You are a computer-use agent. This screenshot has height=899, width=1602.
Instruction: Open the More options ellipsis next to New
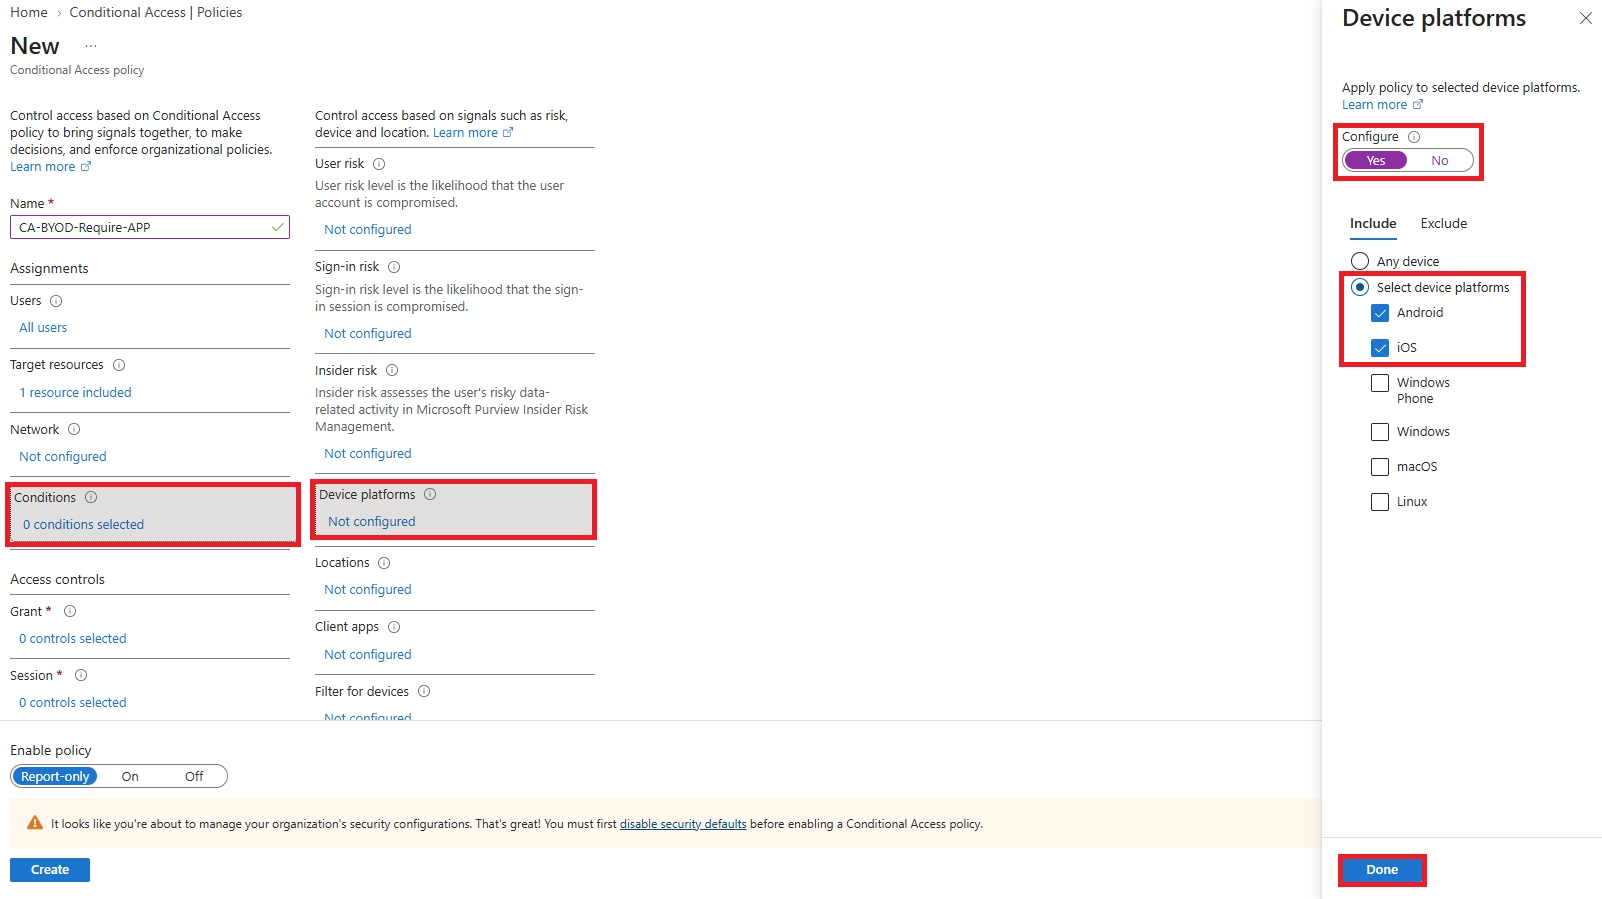[91, 46]
